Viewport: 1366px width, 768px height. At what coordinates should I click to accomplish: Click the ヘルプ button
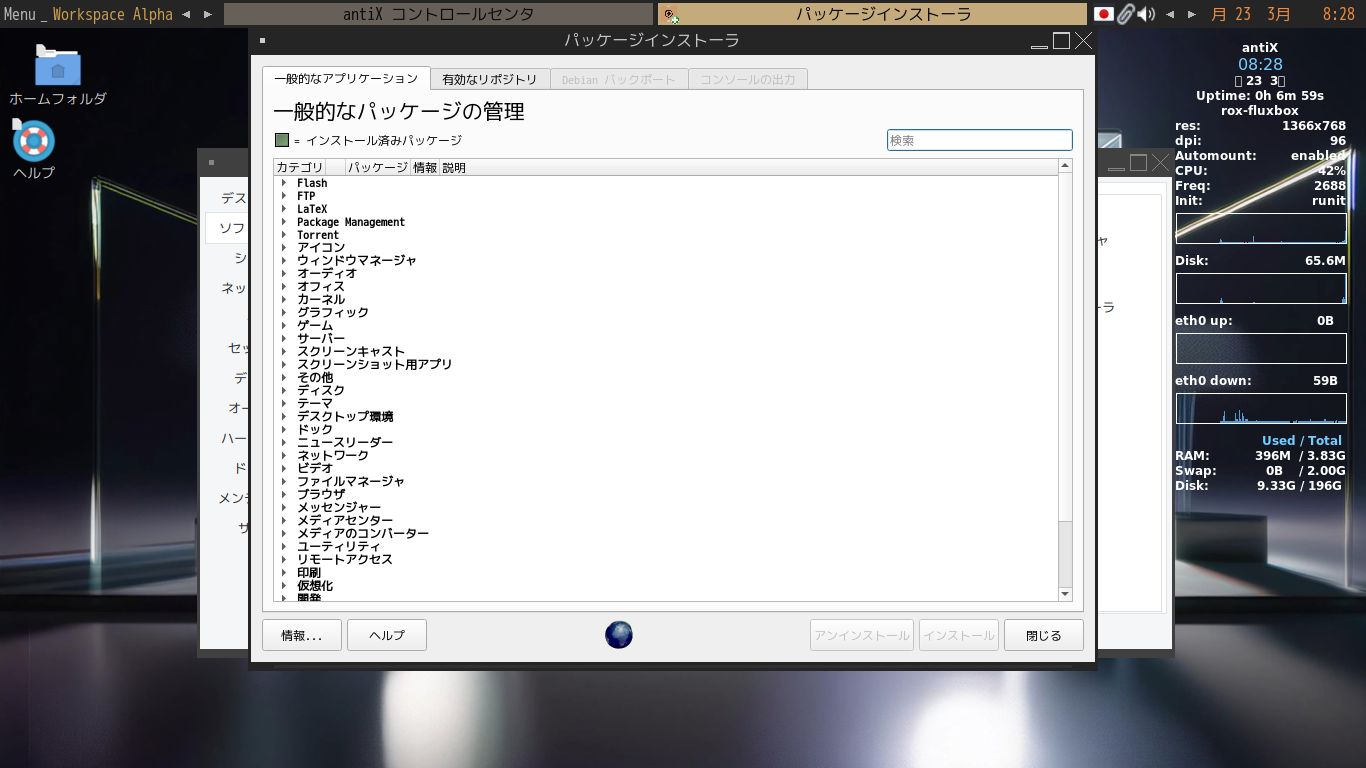pyautogui.click(x=386, y=634)
